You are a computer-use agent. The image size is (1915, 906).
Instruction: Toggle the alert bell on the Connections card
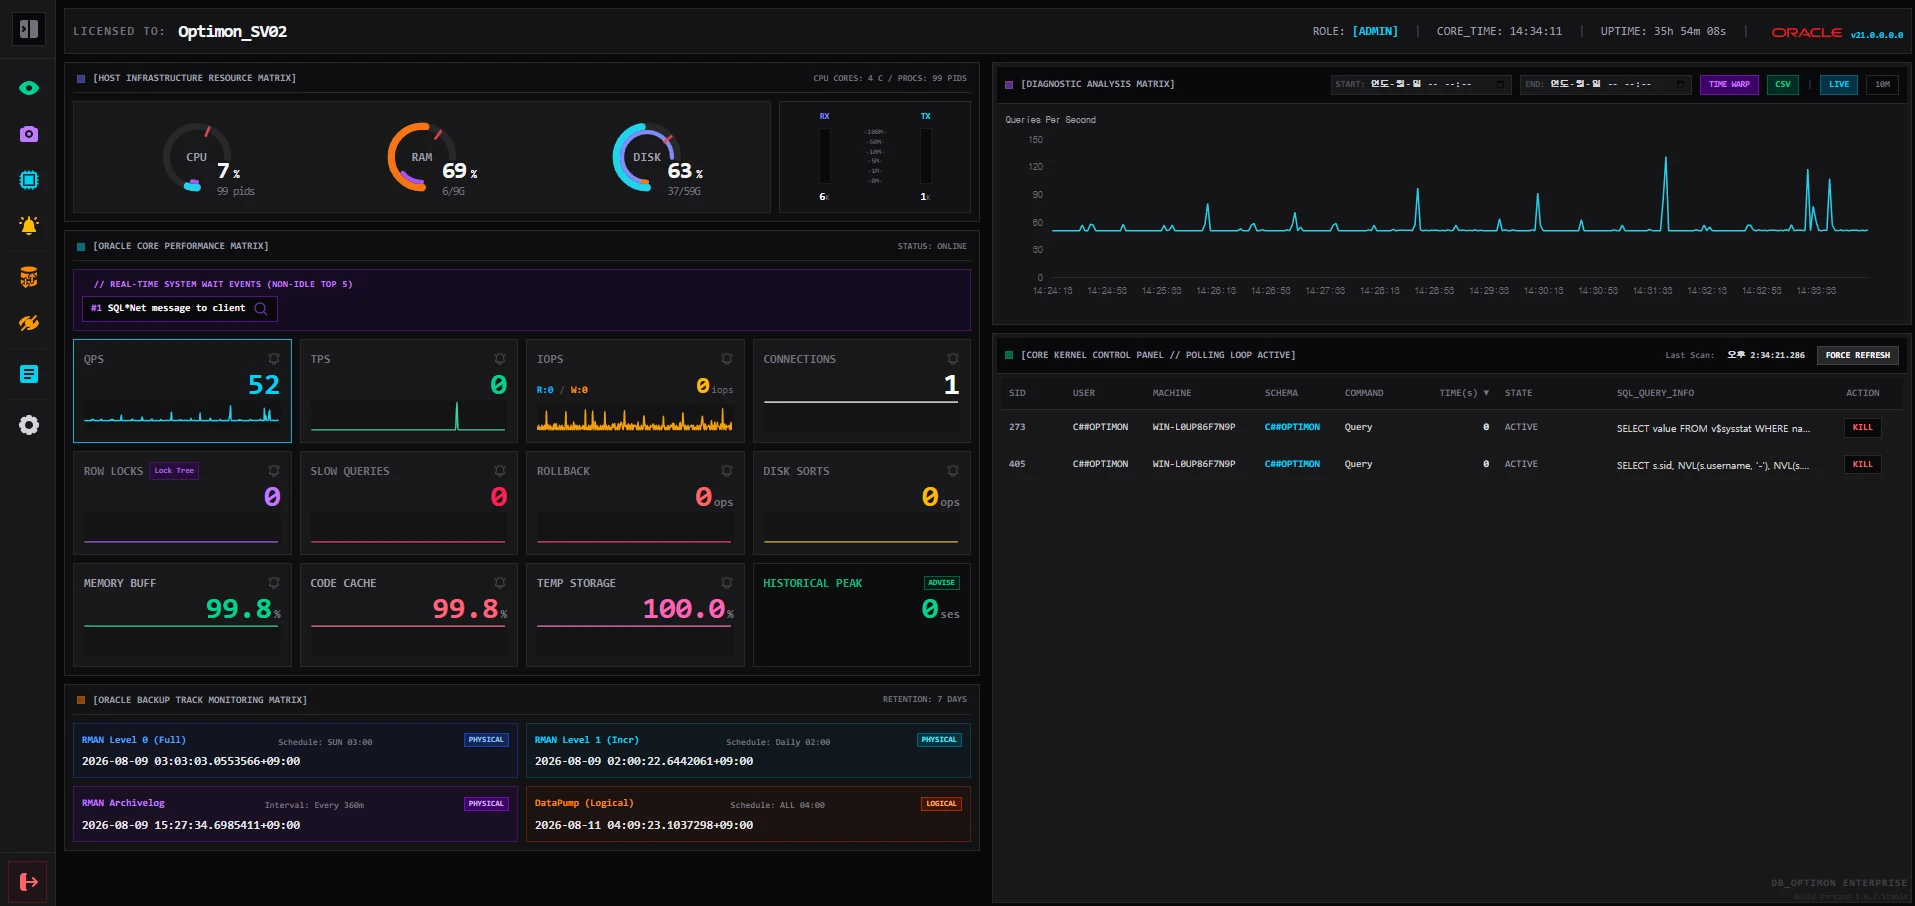(x=953, y=359)
